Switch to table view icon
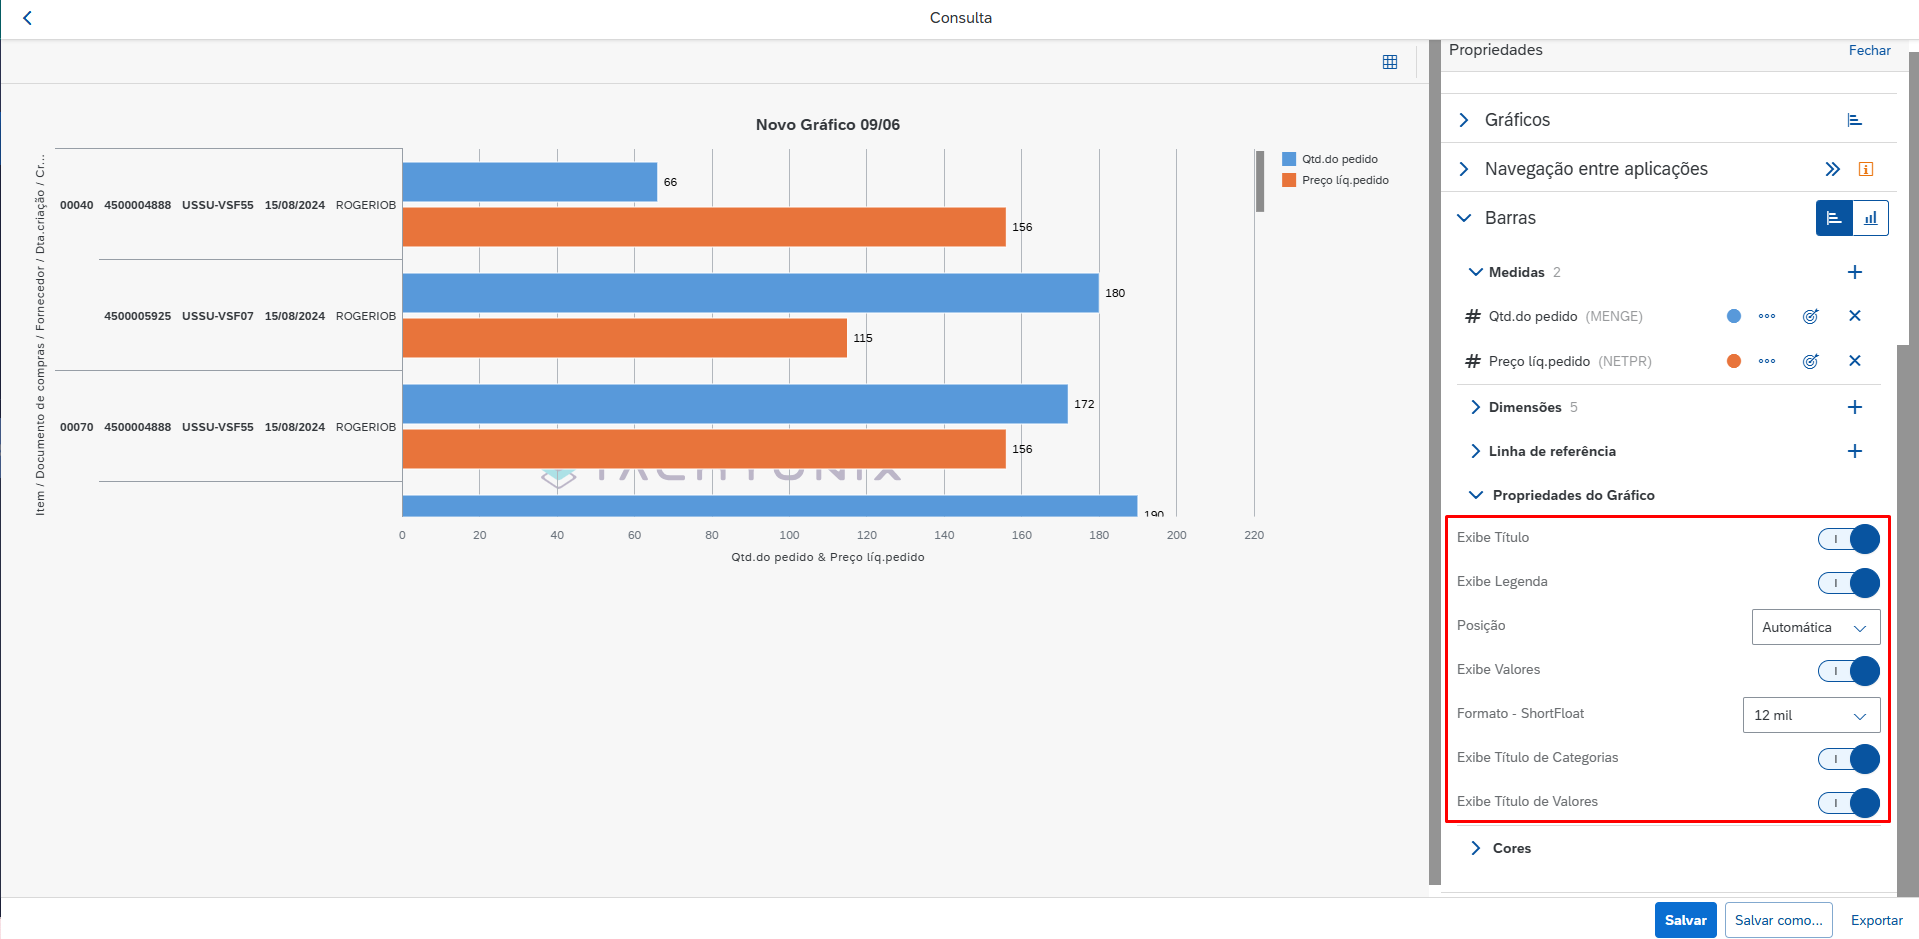 click(x=1389, y=62)
